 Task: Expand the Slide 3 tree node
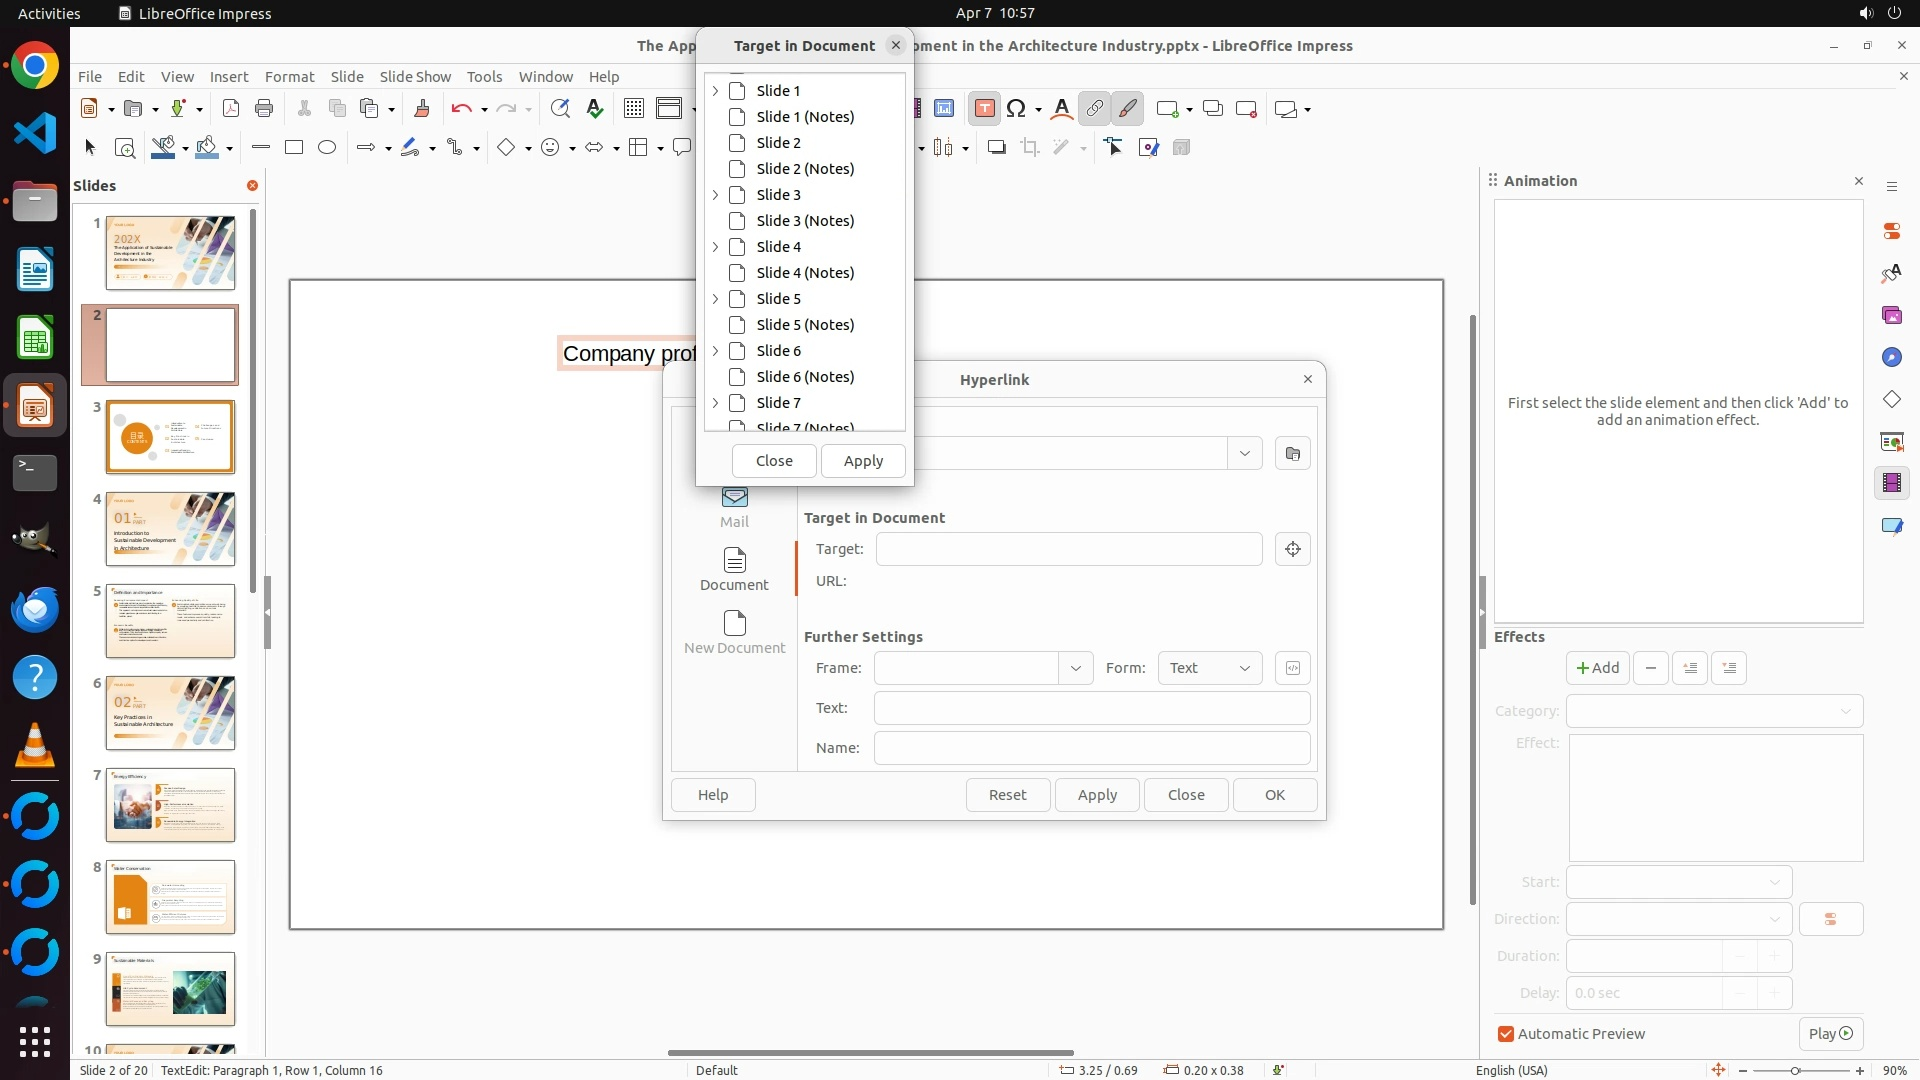point(715,195)
